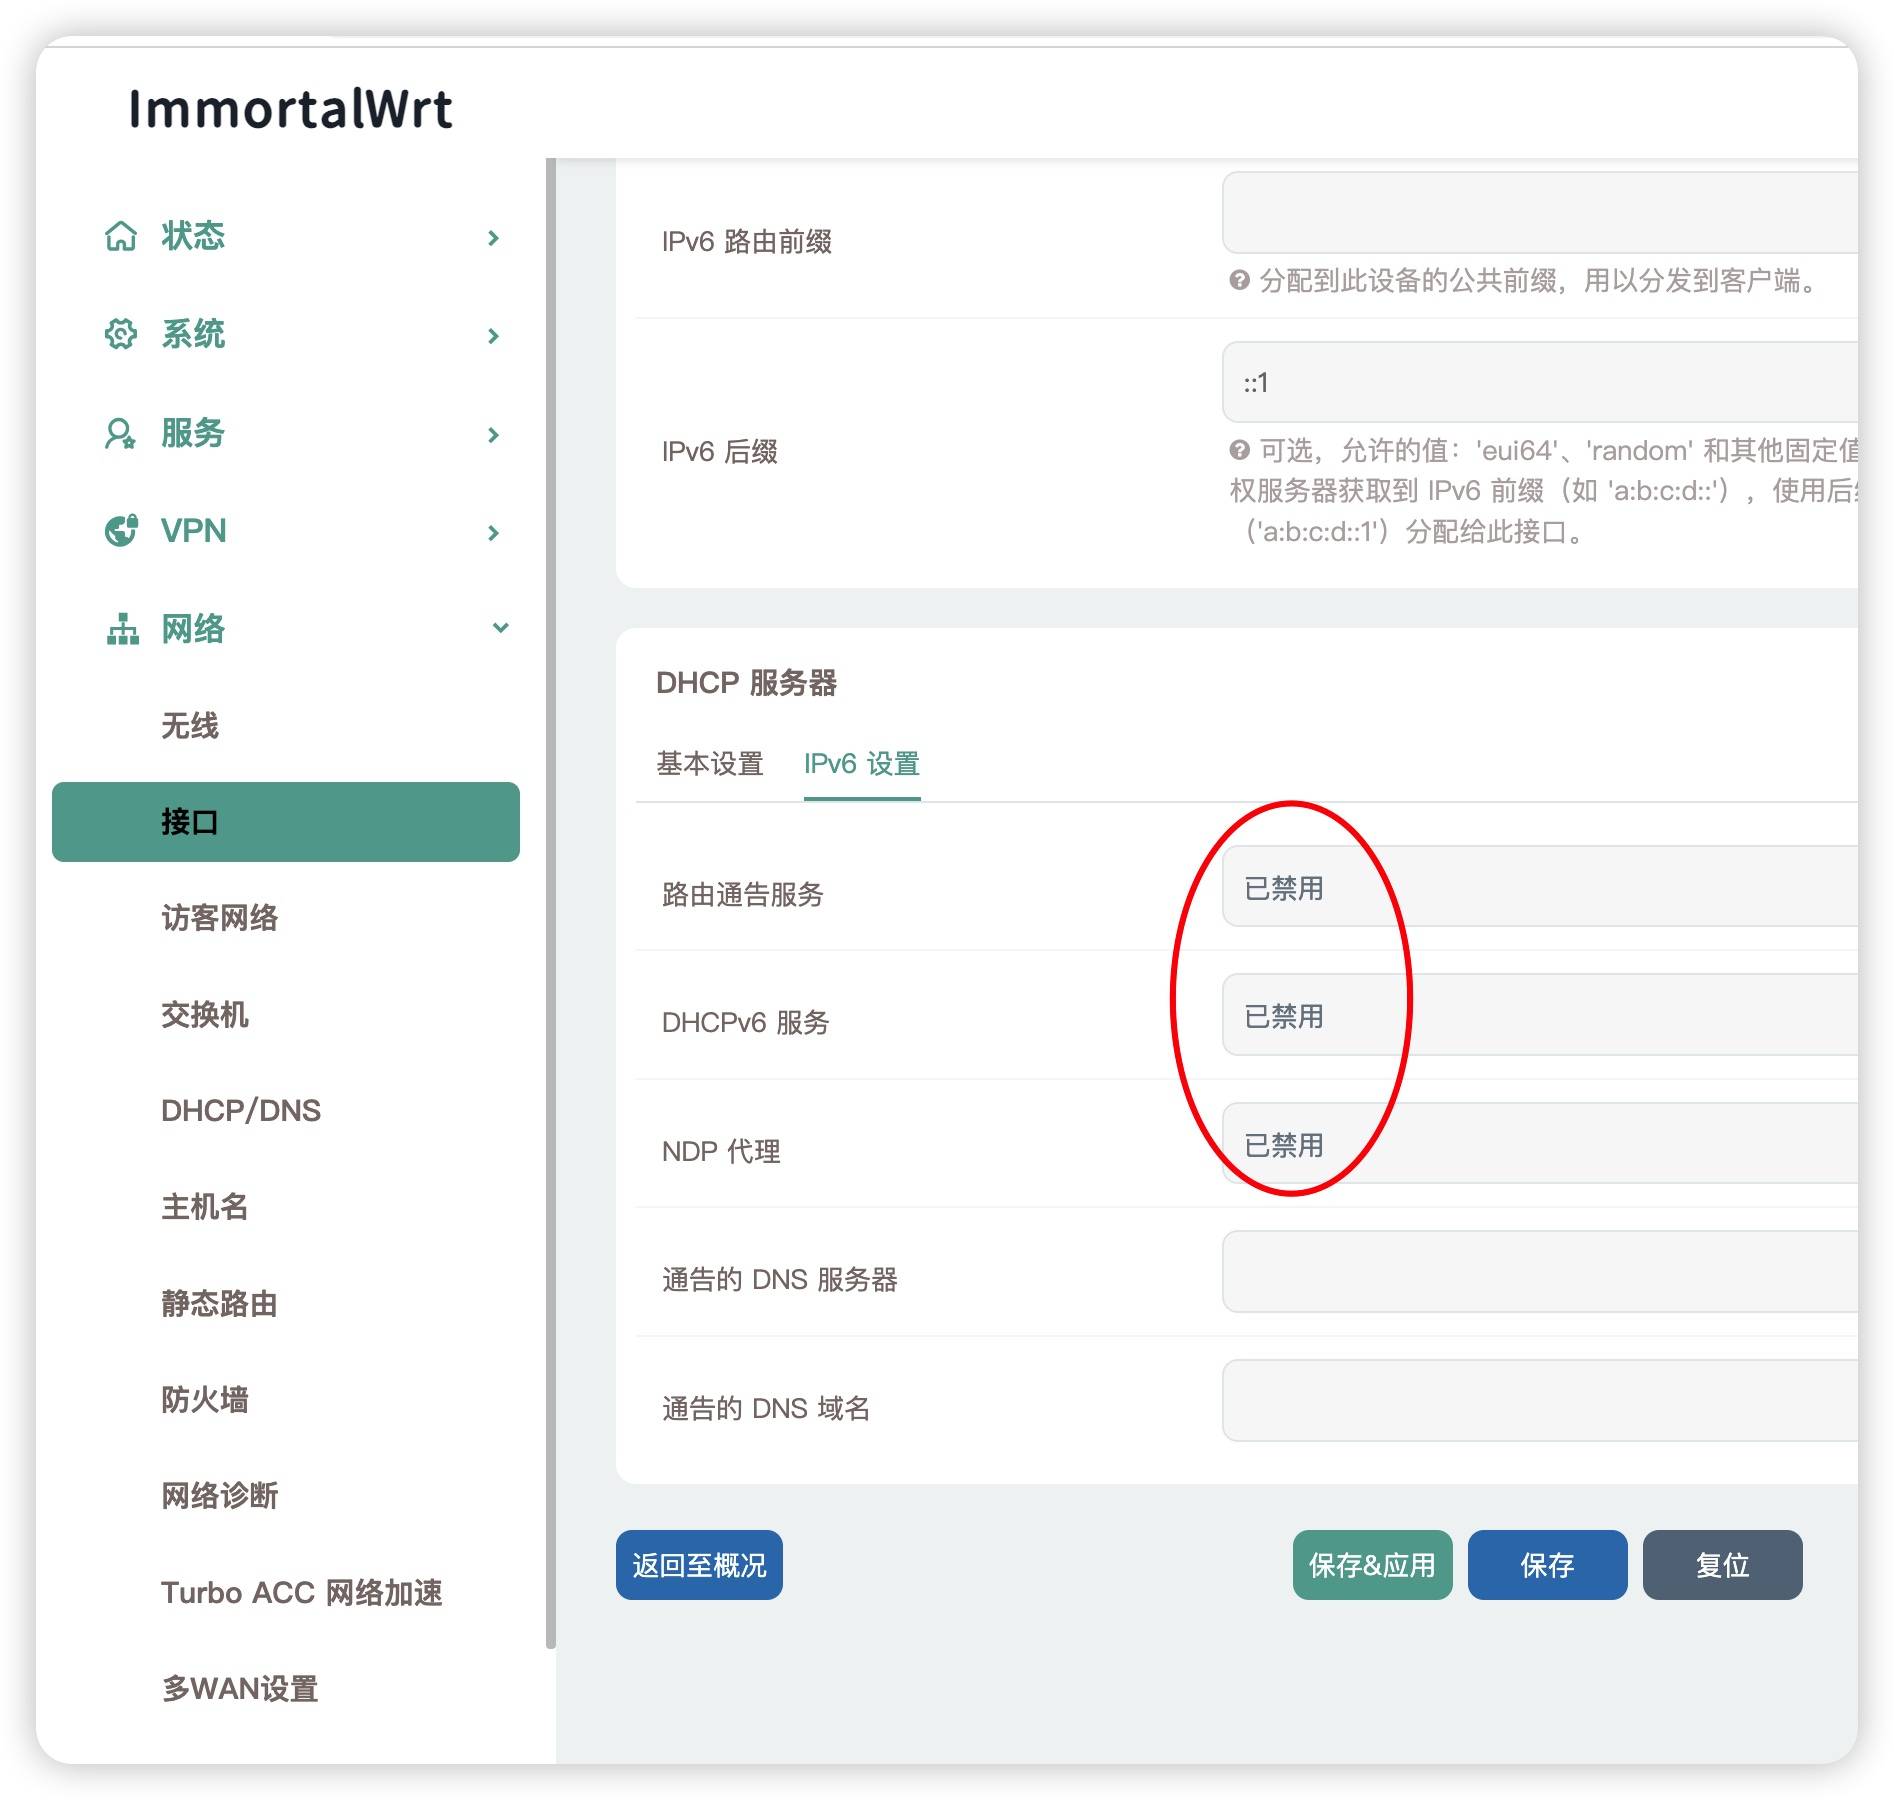Click the help icon under IPv6 路由前缀

1239,283
